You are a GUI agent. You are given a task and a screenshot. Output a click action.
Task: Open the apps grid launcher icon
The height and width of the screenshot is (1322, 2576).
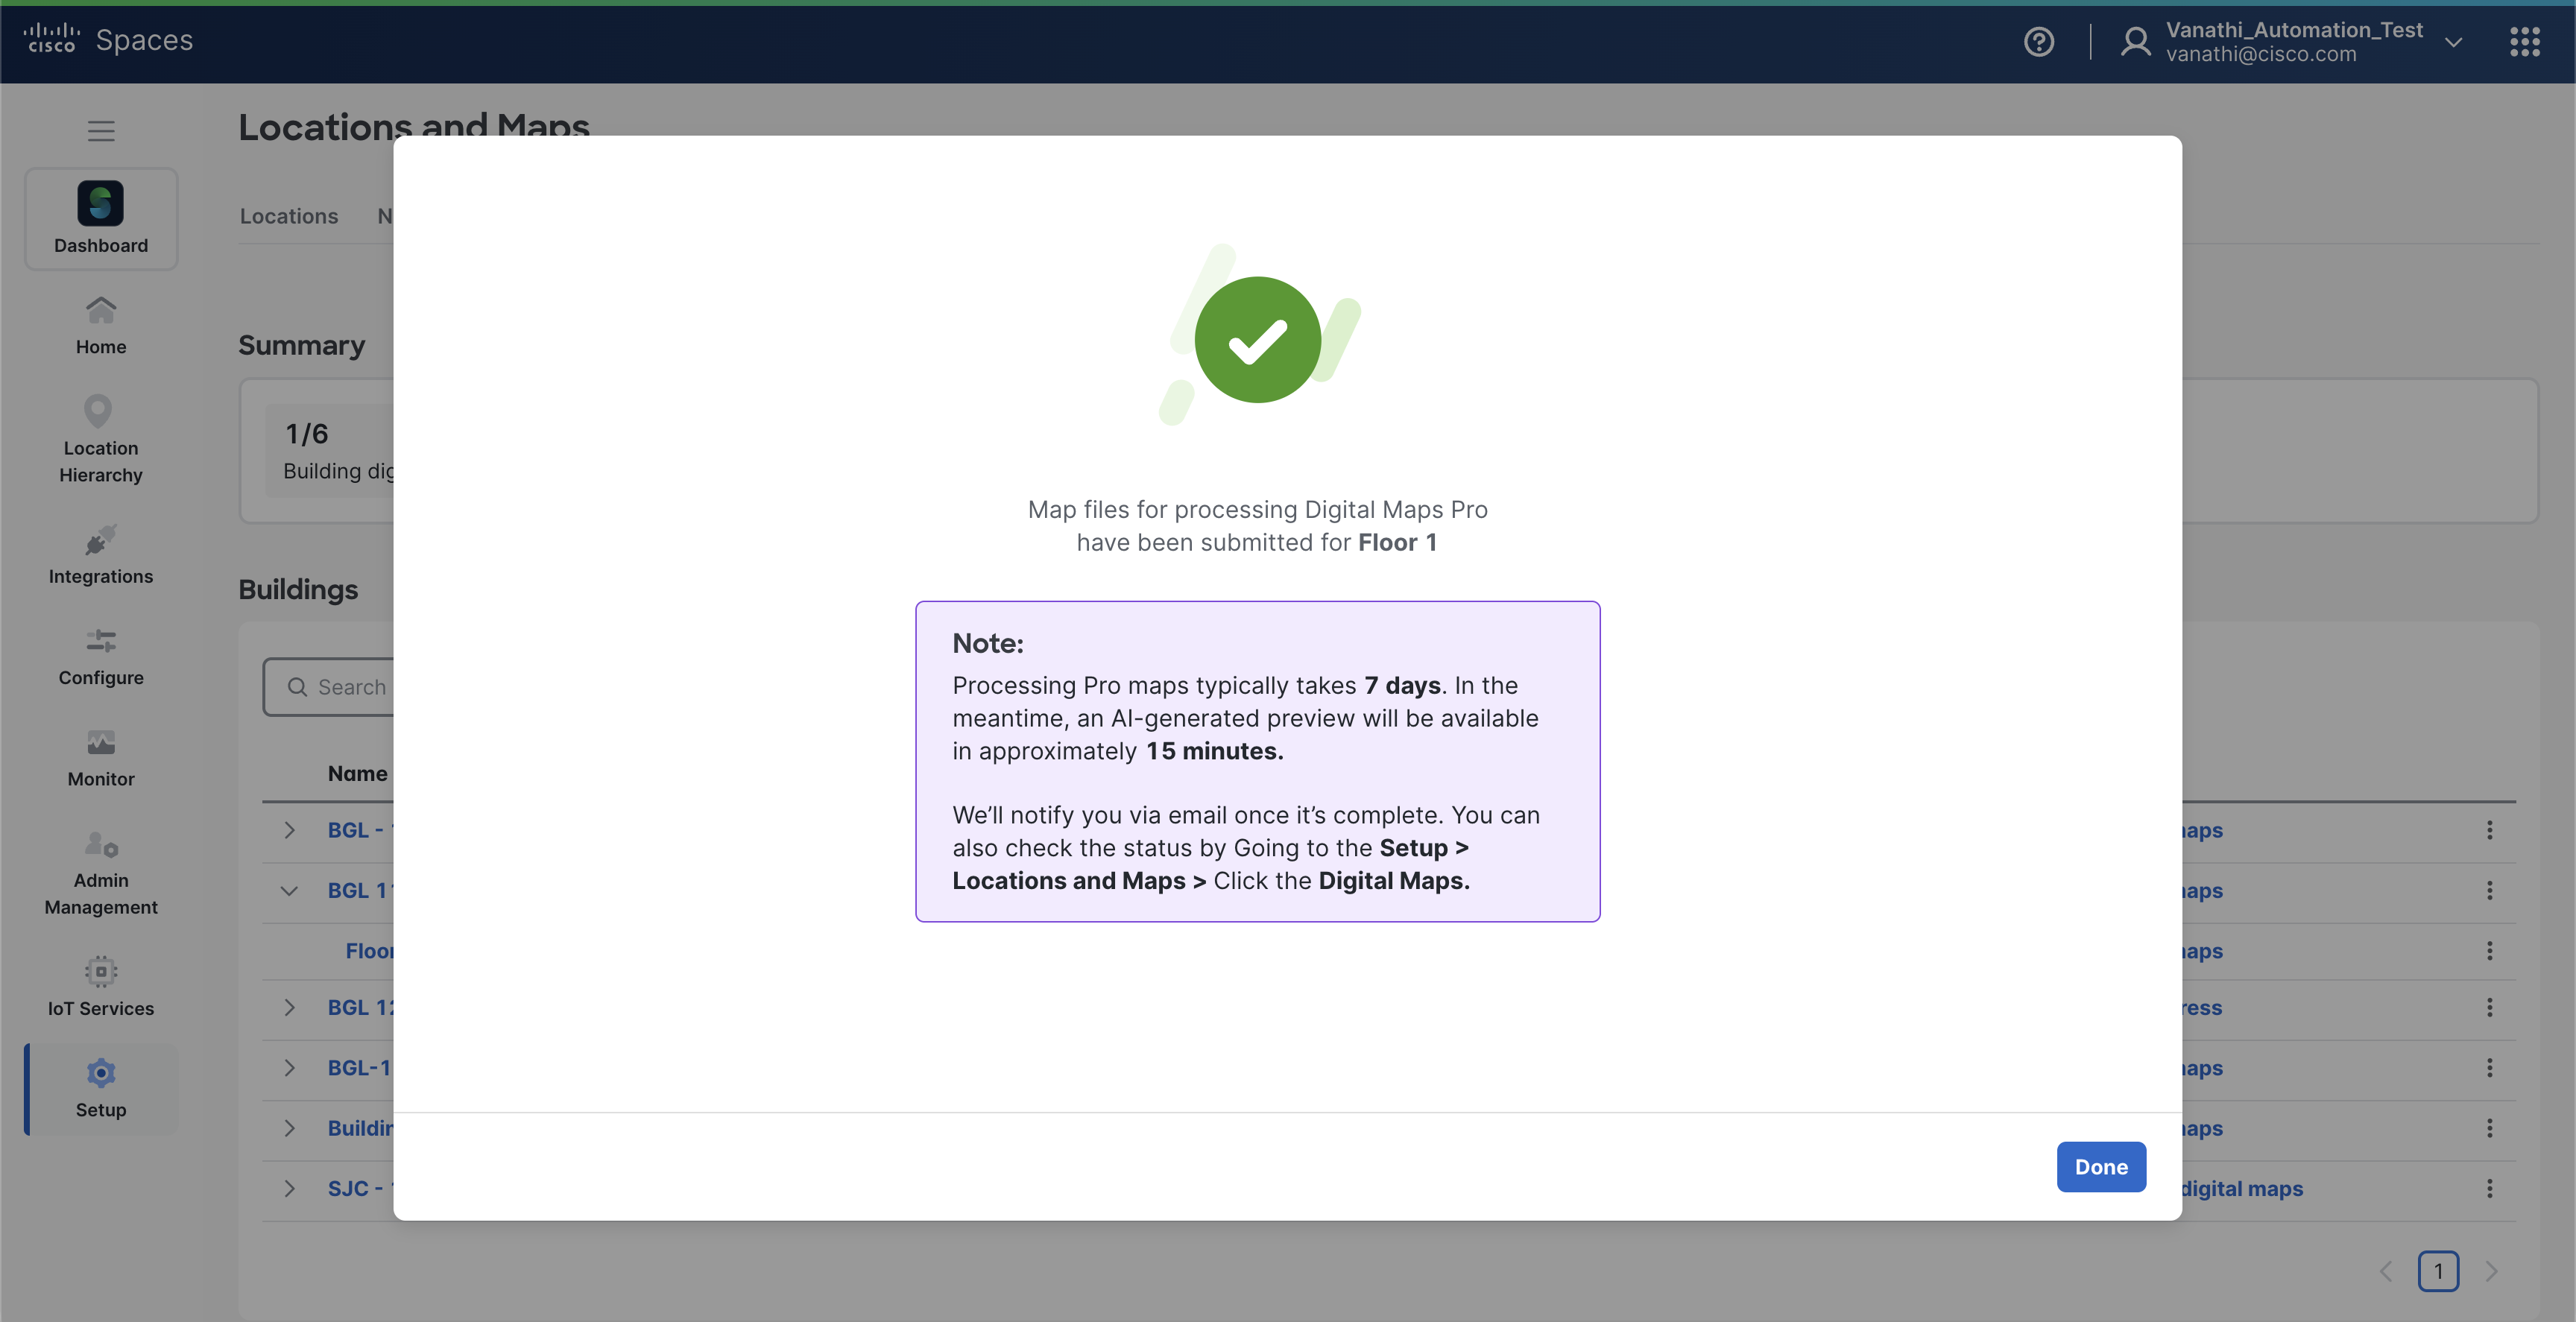point(2524,42)
